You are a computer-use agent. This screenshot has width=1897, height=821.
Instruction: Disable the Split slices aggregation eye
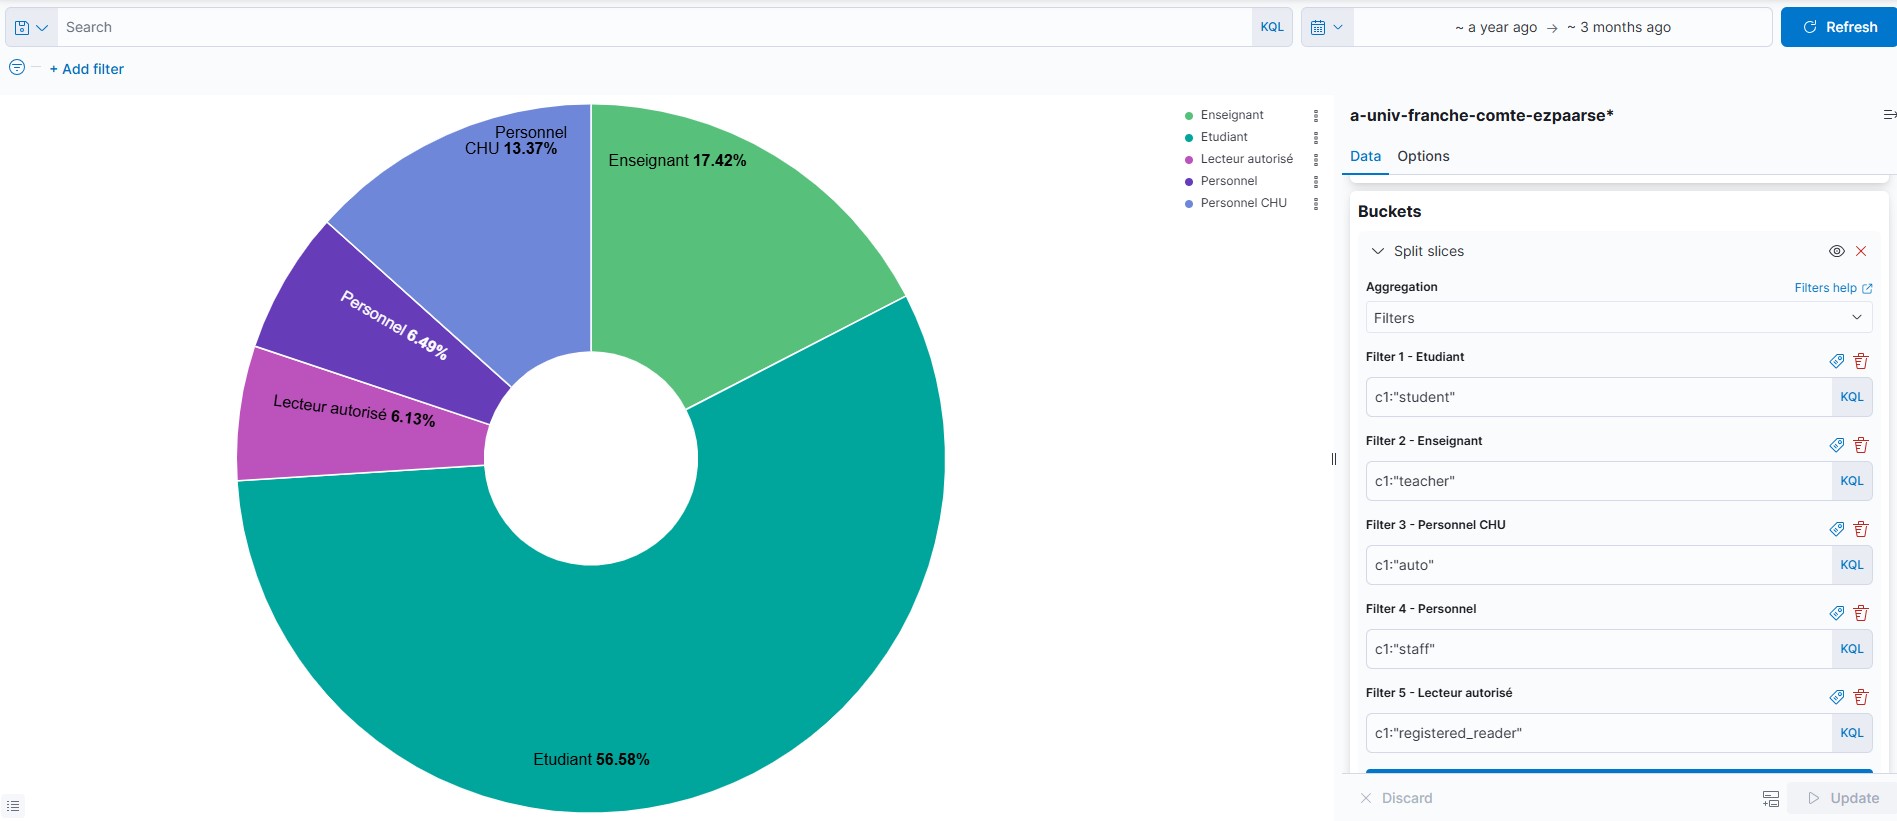[1837, 251]
